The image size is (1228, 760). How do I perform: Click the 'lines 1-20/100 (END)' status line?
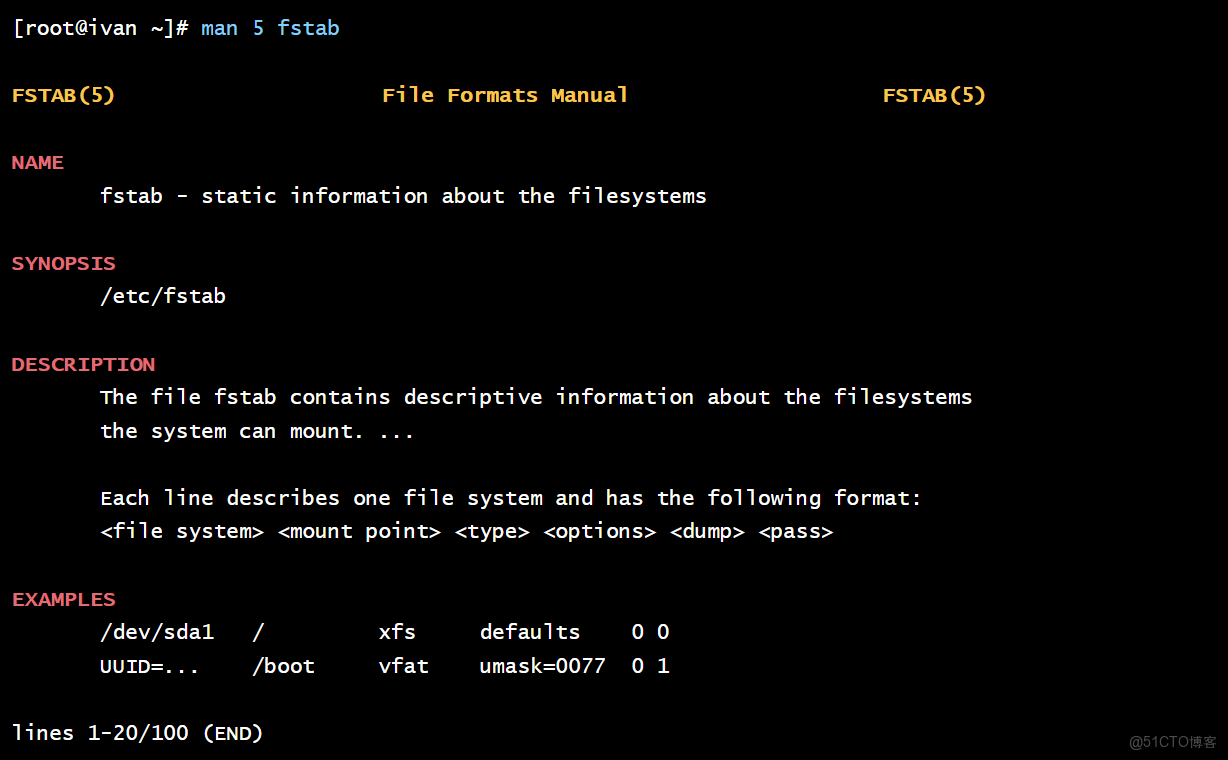click(138, 733)
